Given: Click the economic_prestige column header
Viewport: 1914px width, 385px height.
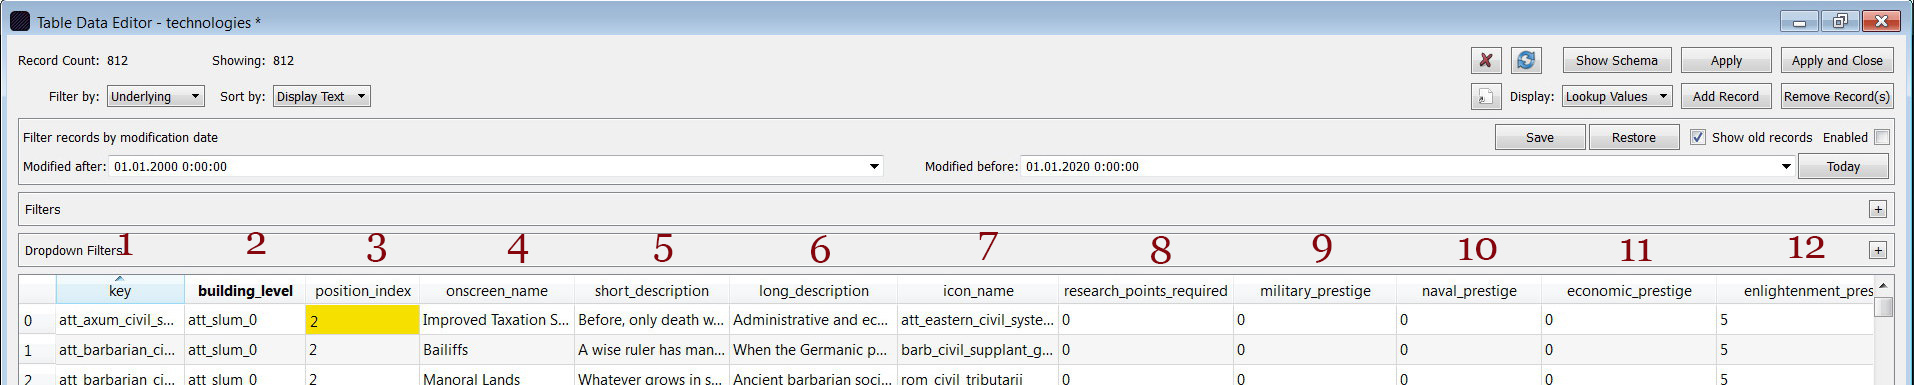Looking at the screenshot, I should pos(1629,290).
